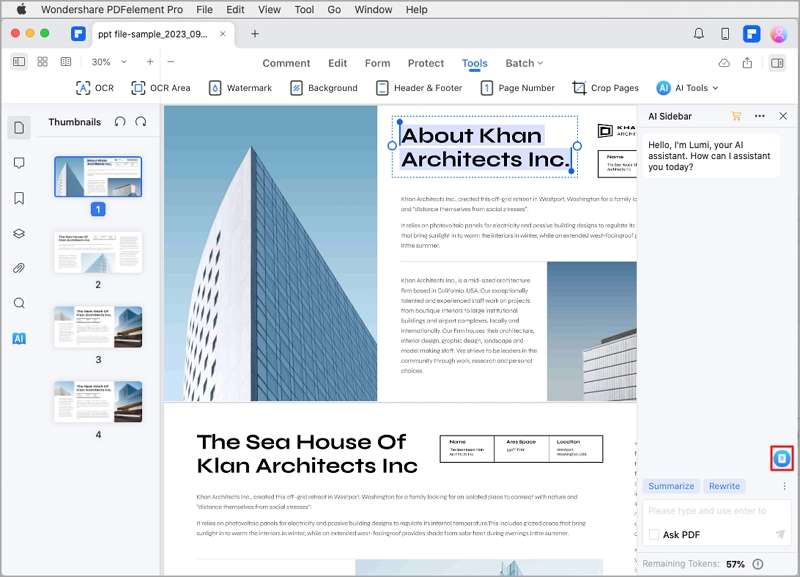
Task: Open Page Number tool
Action: (517, 88)
